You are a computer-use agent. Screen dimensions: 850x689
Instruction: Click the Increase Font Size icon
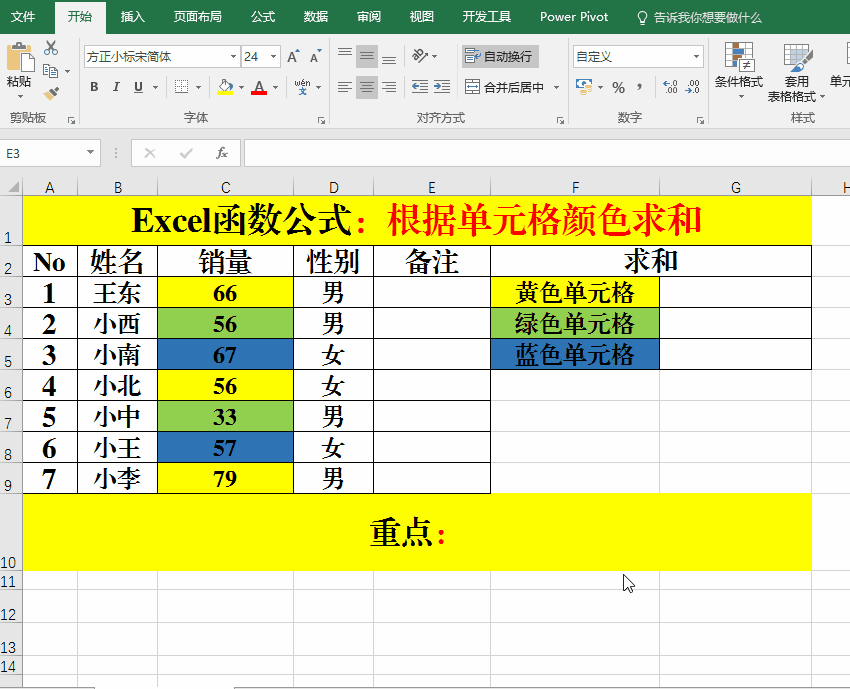coord(292,57)
